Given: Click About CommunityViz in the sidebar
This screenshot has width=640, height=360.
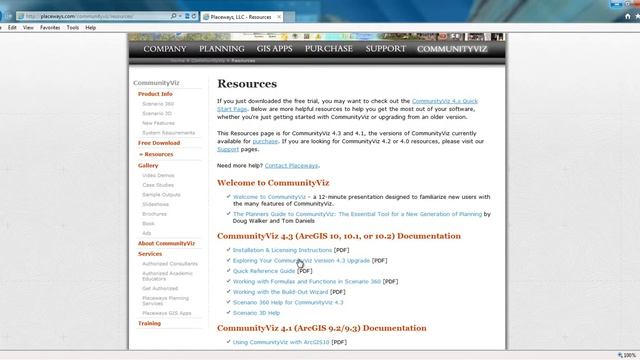Looking at the screenshot, I should 166,243.
